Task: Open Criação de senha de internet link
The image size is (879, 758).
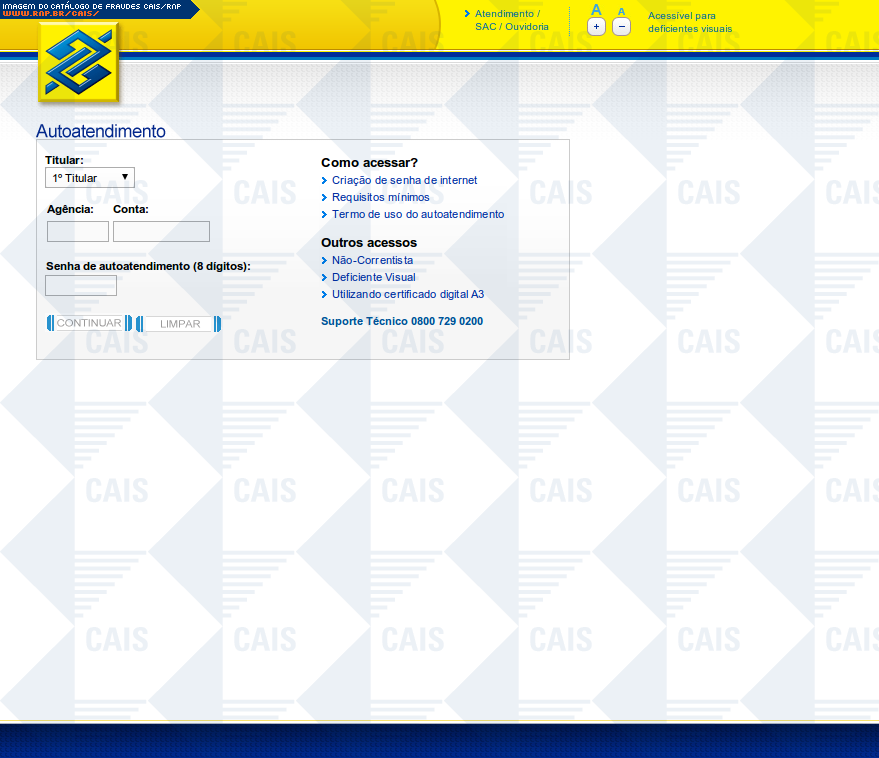Action: click(x=404, y=181)
